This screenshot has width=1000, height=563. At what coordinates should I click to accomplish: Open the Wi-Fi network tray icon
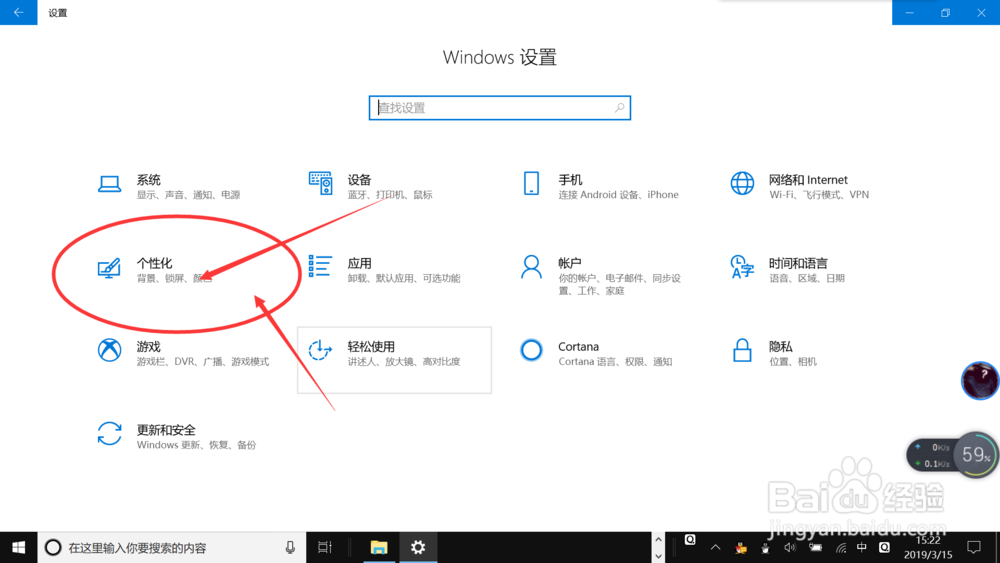[x=841, y=547]
